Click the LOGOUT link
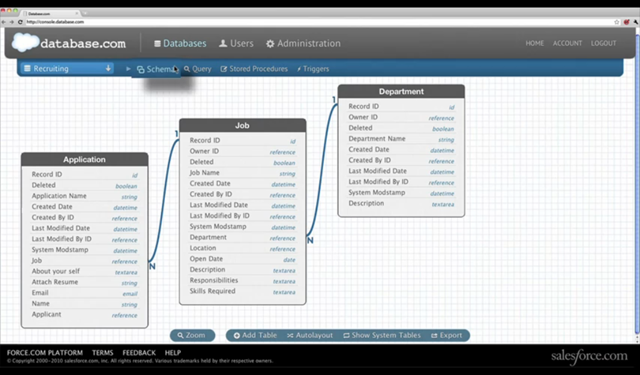This screenshot has width=640, height=375. click(x=603, y=43)
